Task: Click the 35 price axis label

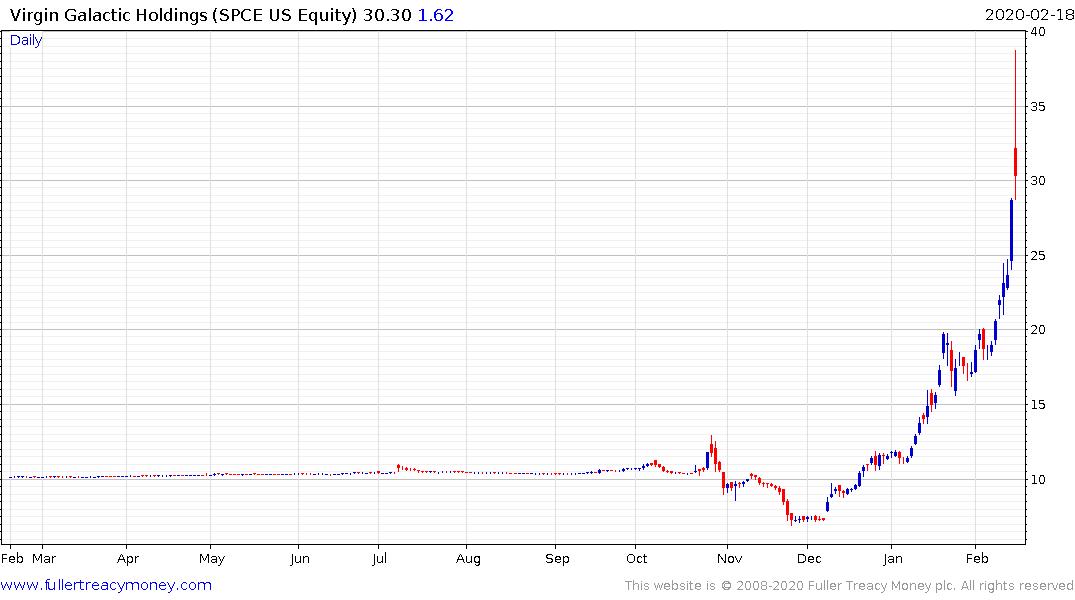Action: point(1038,106)
